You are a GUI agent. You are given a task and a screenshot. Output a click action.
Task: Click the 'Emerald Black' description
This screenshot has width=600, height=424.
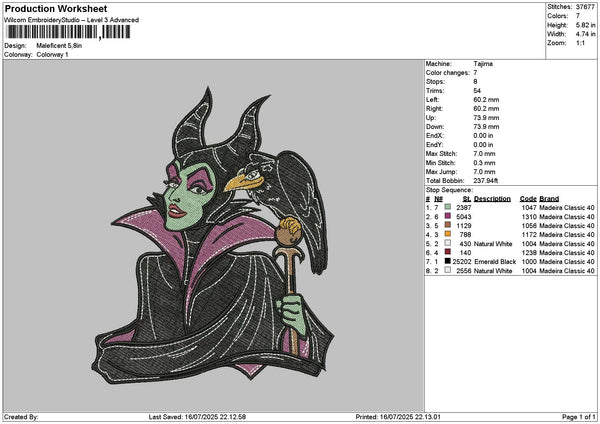[x=495, y=262]
